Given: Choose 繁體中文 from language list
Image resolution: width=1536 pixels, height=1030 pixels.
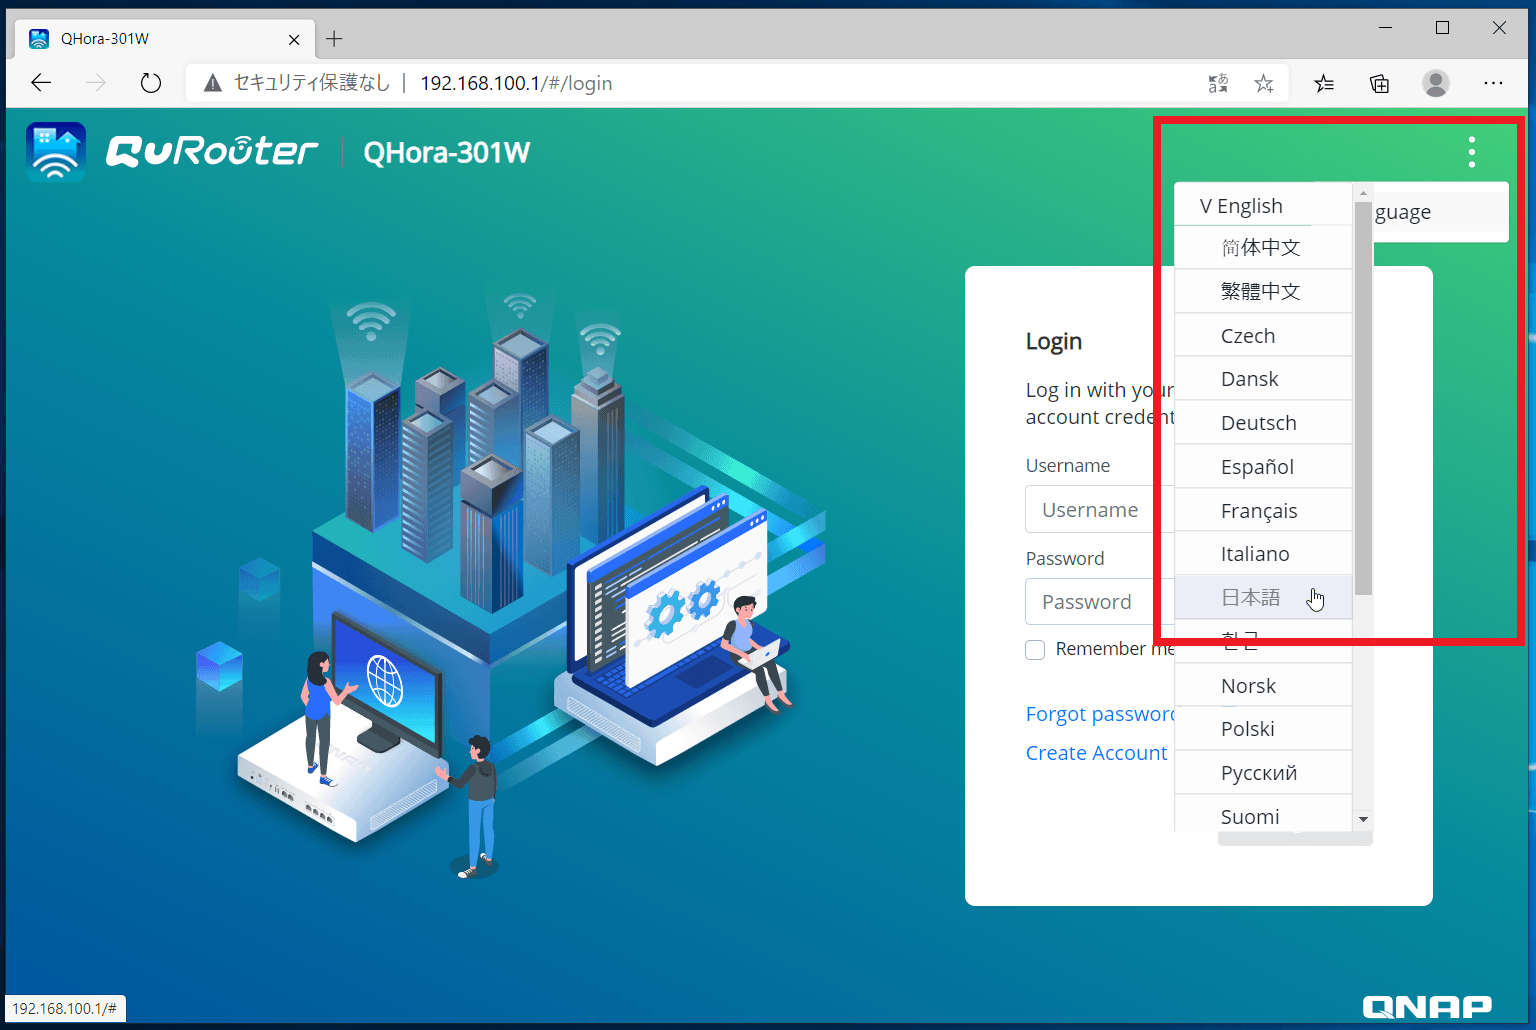Looking at the screenshot, I should (x=1263, y=291).
